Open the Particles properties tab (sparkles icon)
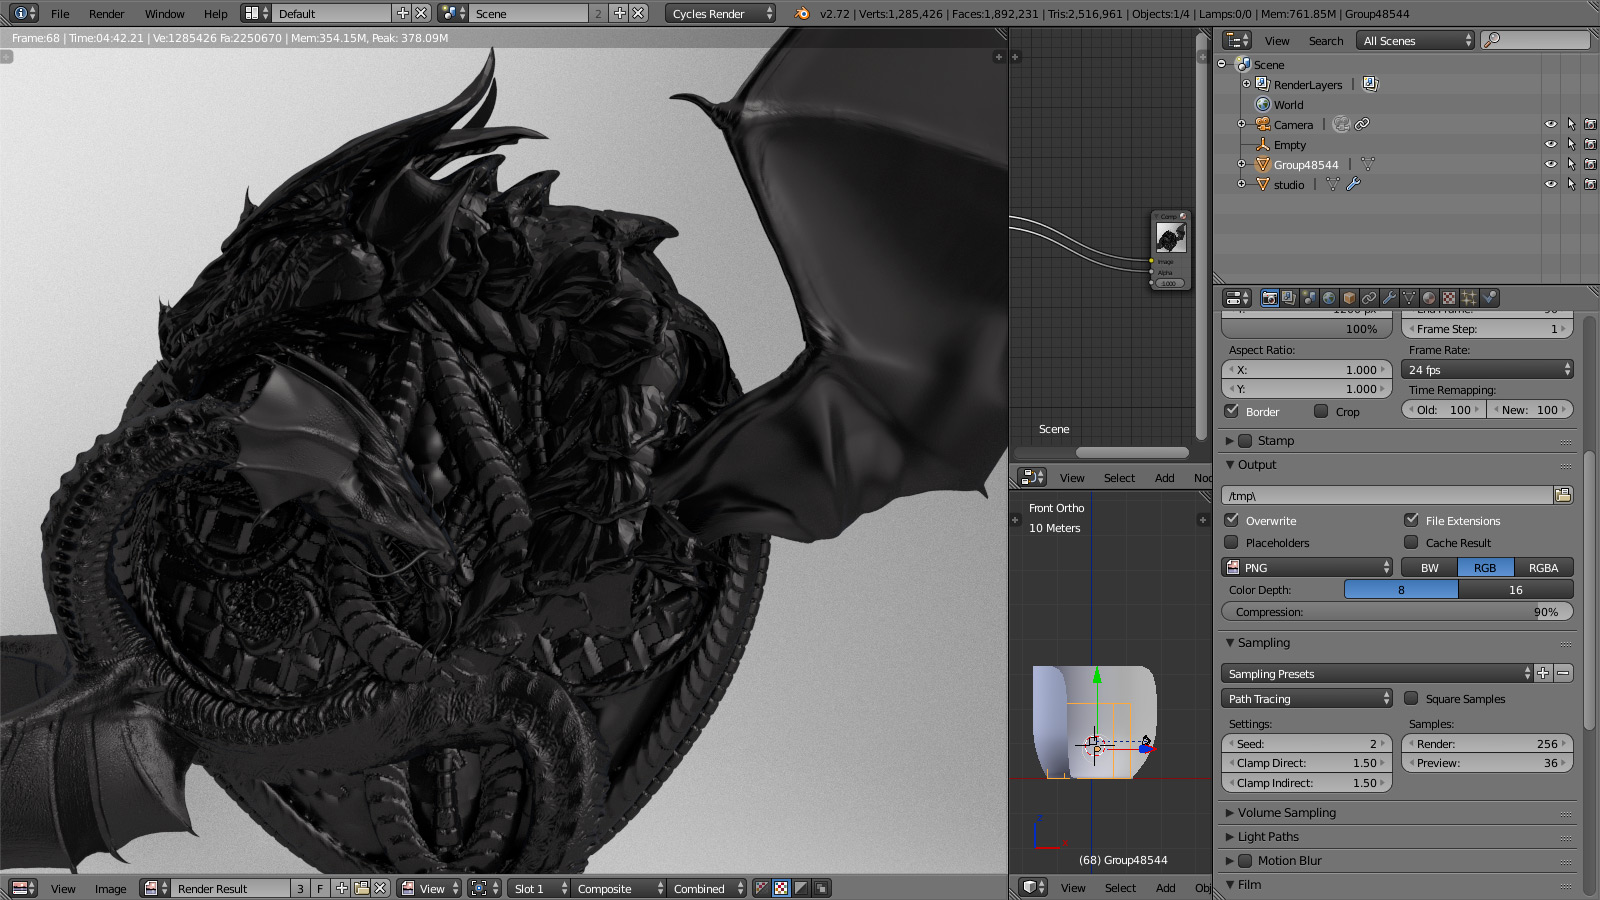Screen dimensions: 1600x900 [1469, 298]
